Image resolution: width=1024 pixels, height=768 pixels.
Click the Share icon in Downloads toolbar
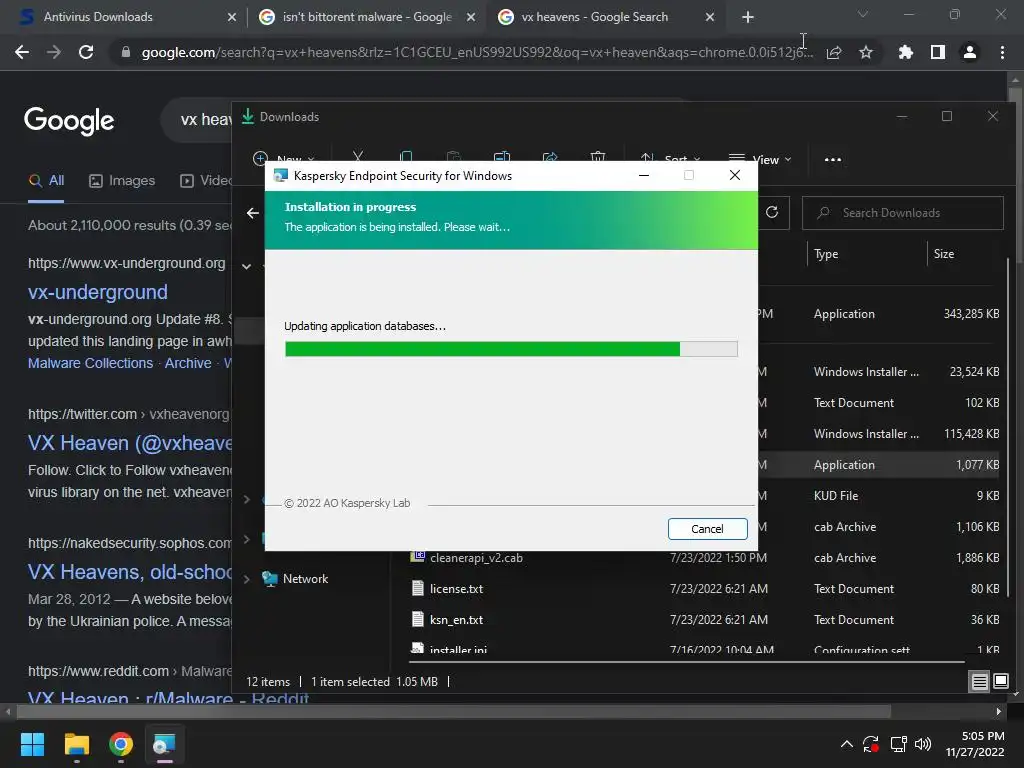(x=550, y=157)
